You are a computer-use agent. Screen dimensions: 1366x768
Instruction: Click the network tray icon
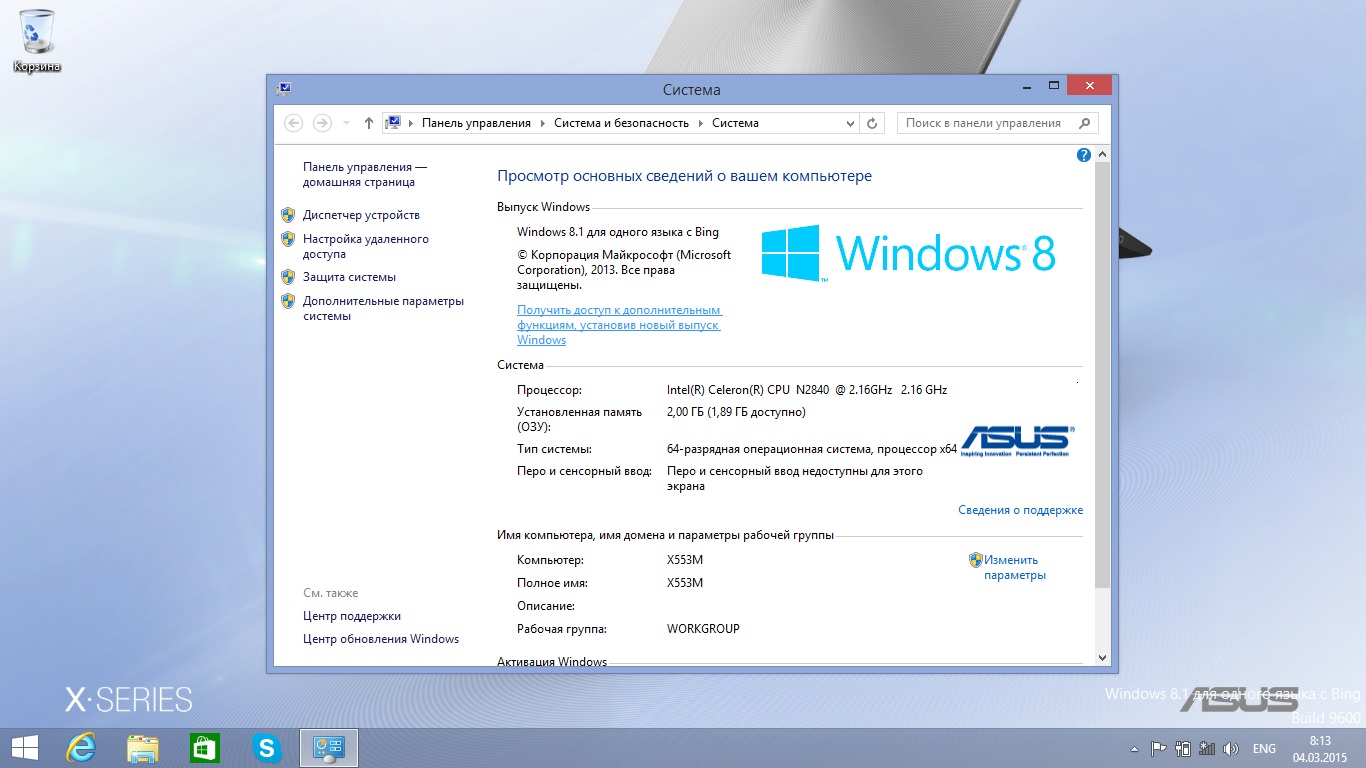[x=1207, y=748]
